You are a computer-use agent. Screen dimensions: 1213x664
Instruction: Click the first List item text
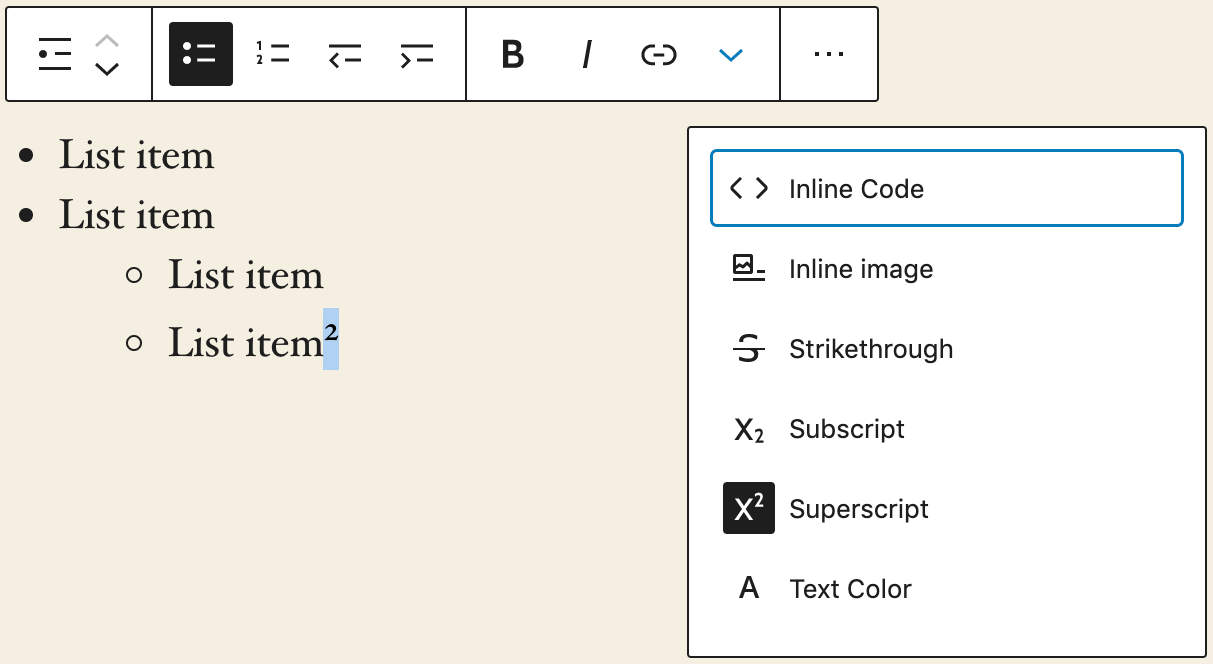point(136,154)
